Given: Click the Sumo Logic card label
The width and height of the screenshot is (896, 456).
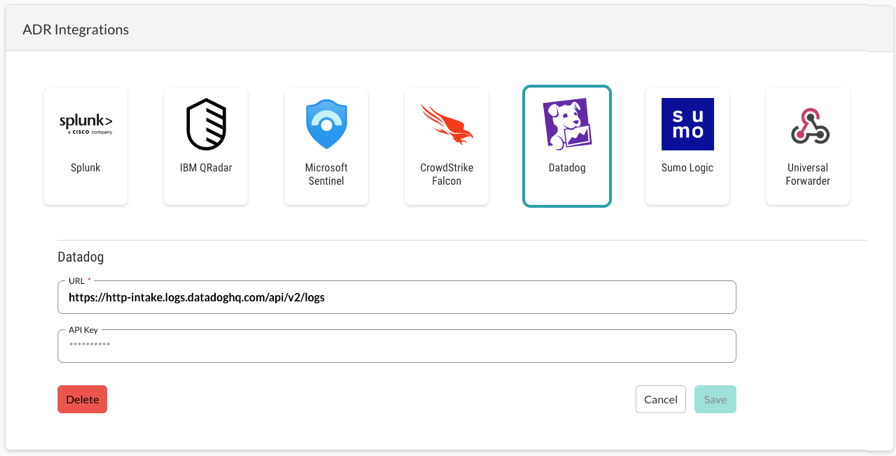Looking at the screenshot, I should 687,167.
